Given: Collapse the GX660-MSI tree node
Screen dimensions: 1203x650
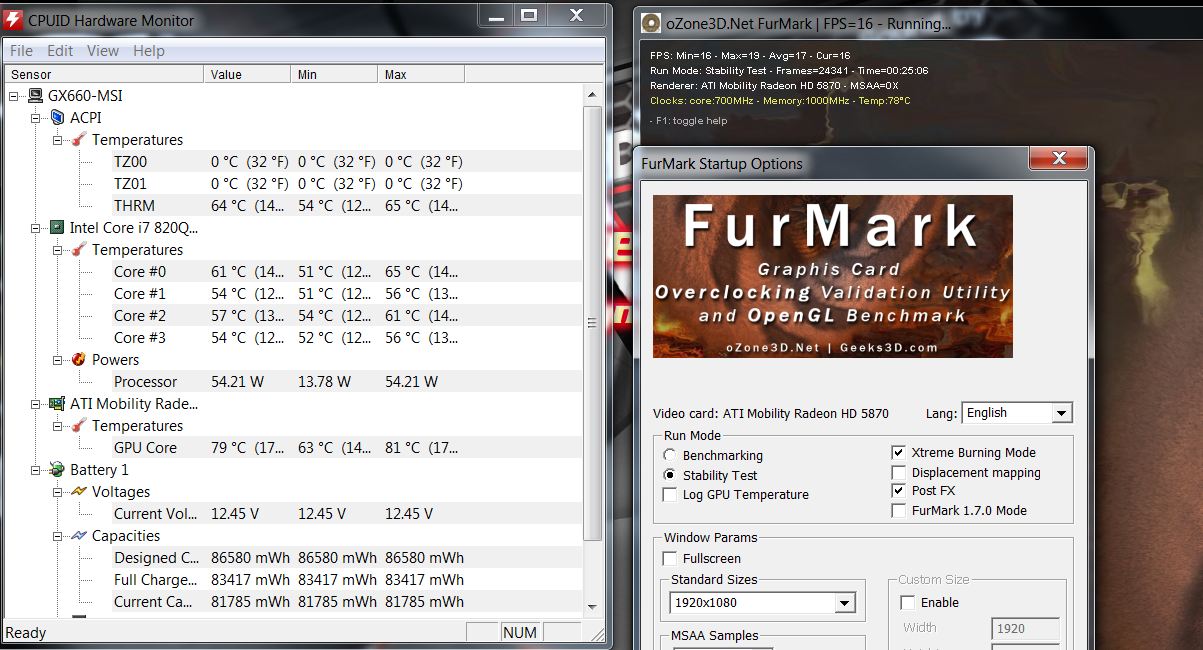Looking at the screenshot, I should (x=14, y=96).
